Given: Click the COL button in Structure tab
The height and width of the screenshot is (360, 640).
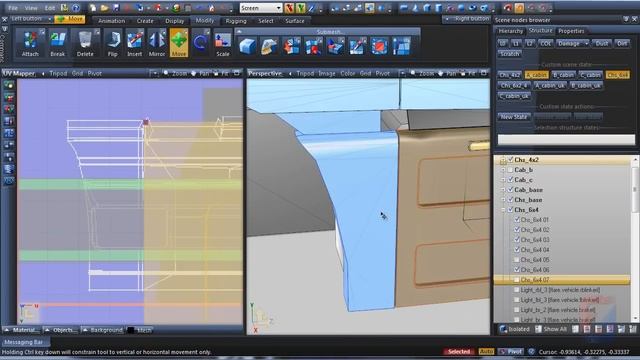Looking at the screenshot, I should click(545, 43).
